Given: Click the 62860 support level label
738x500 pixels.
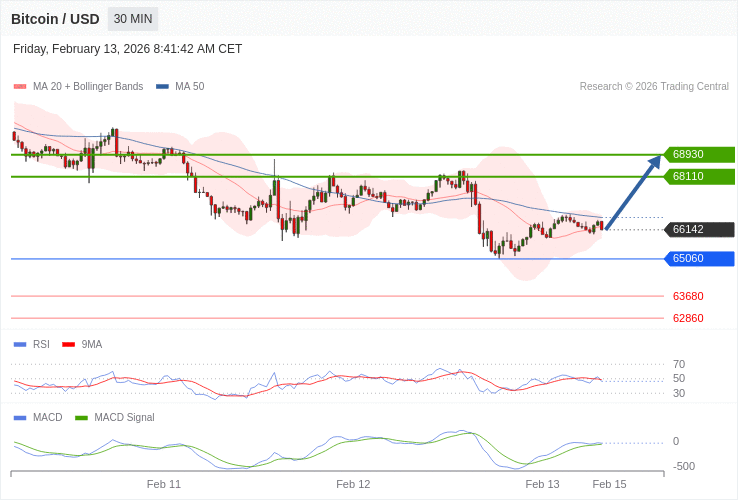Looking at the screenshot, I should pyautogui.click(x=688, y=319).
